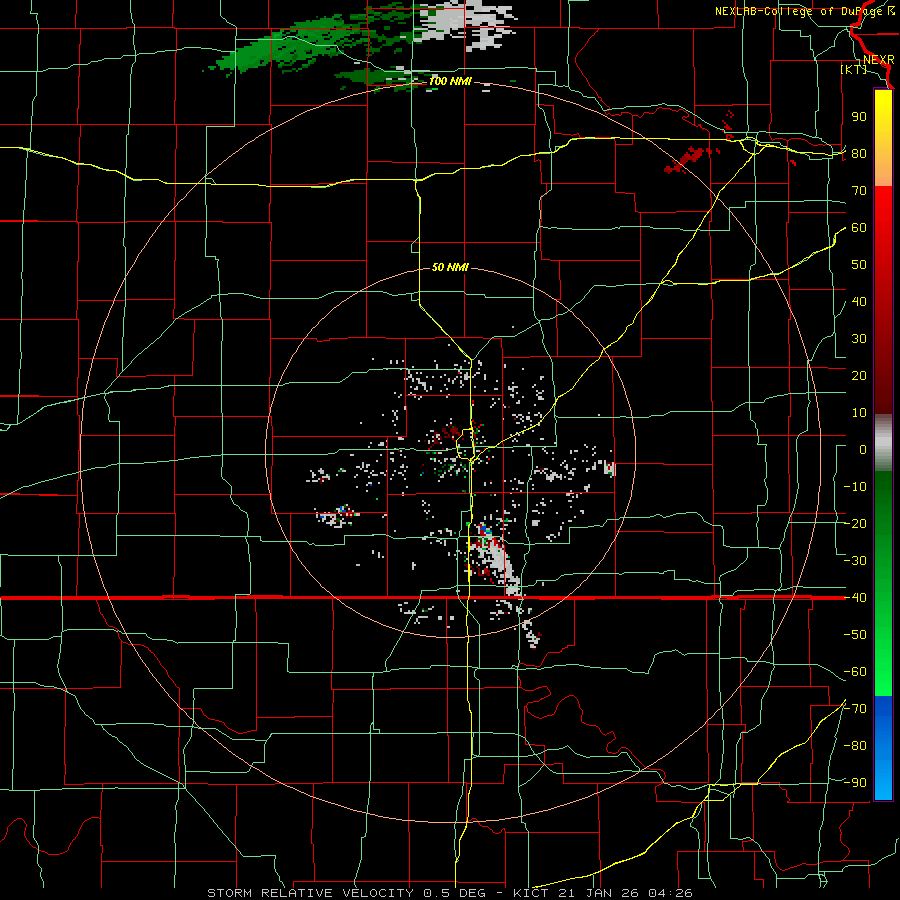
Task: Pick the gray zero-velocity color bar segment
Action: [x=883, y=443]
